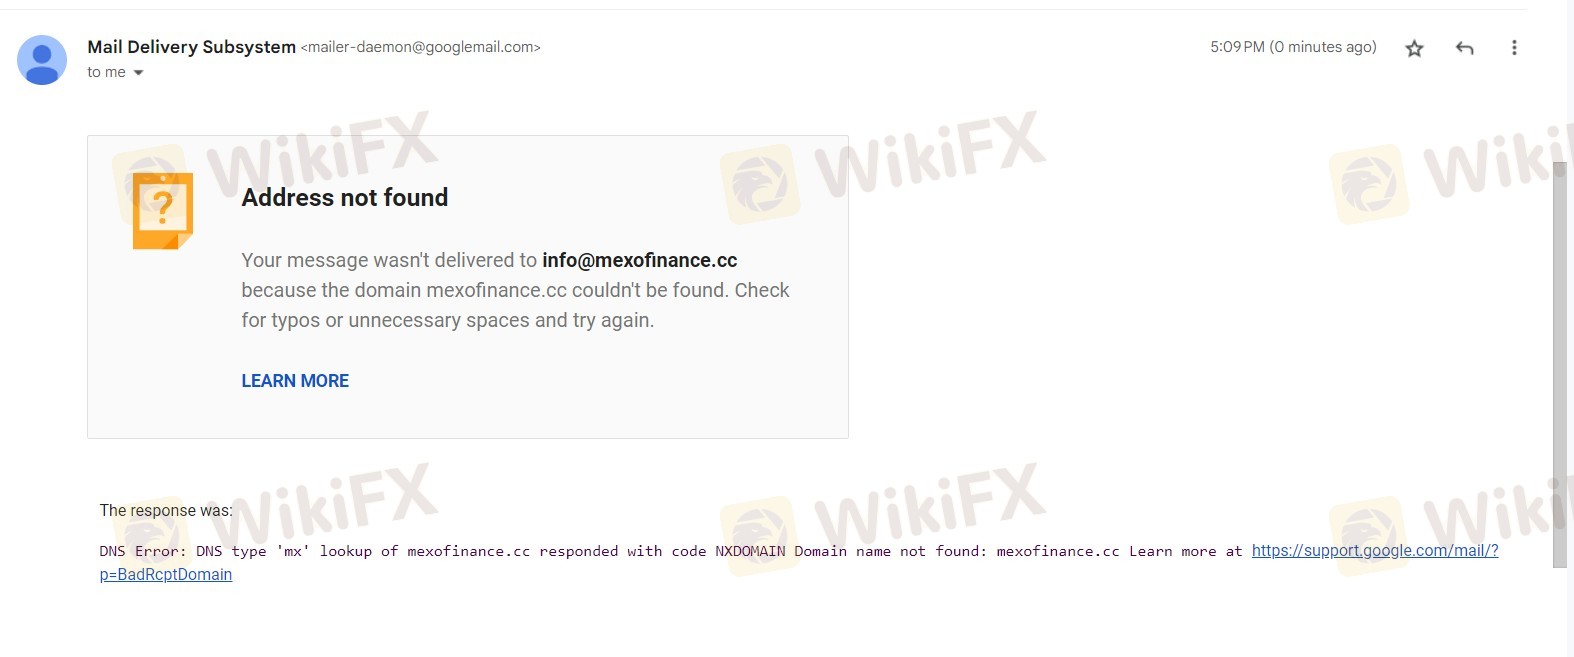Click the info@mexofinance.cc email address
Screen dimensions: 1574x657
[640, 260]
